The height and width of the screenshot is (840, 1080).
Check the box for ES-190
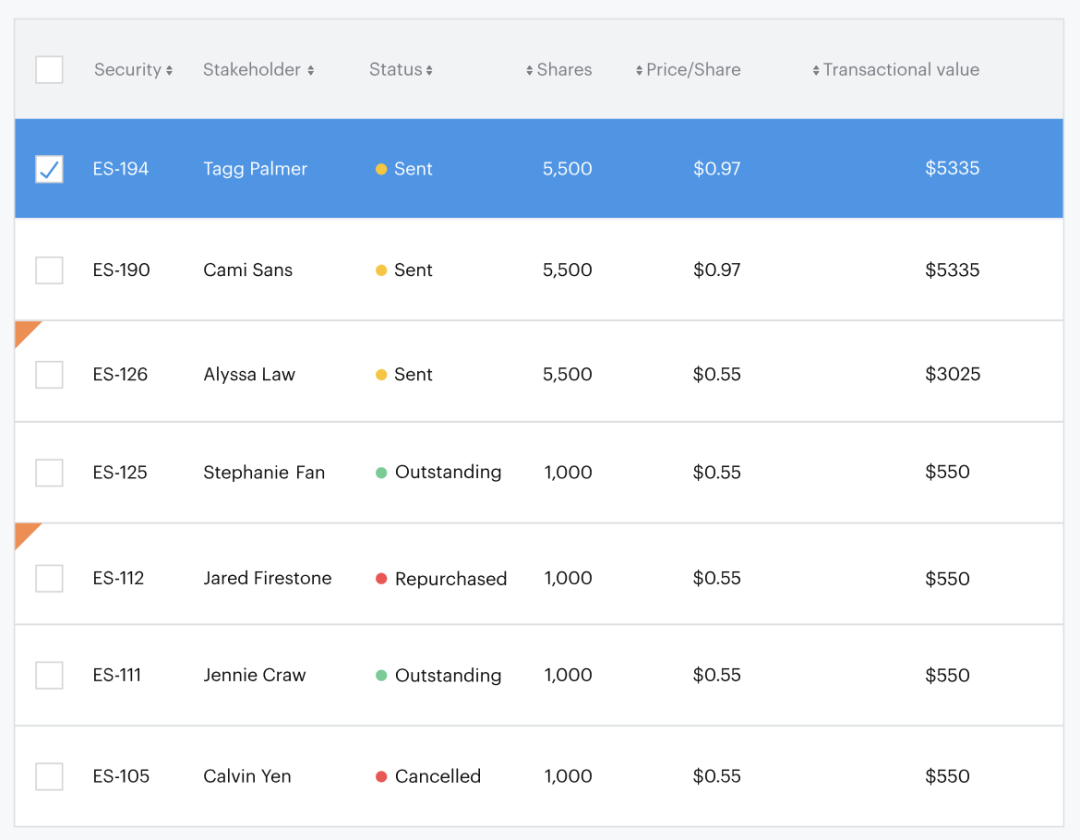(x=49, y=270)
